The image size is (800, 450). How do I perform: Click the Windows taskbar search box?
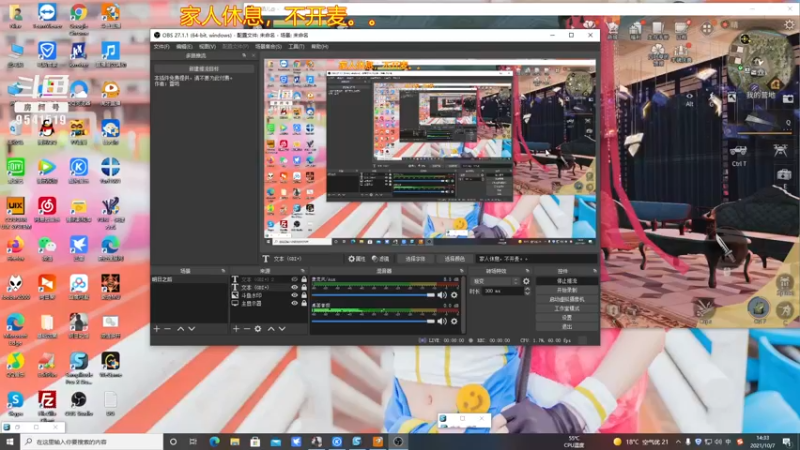coord(92,441)
